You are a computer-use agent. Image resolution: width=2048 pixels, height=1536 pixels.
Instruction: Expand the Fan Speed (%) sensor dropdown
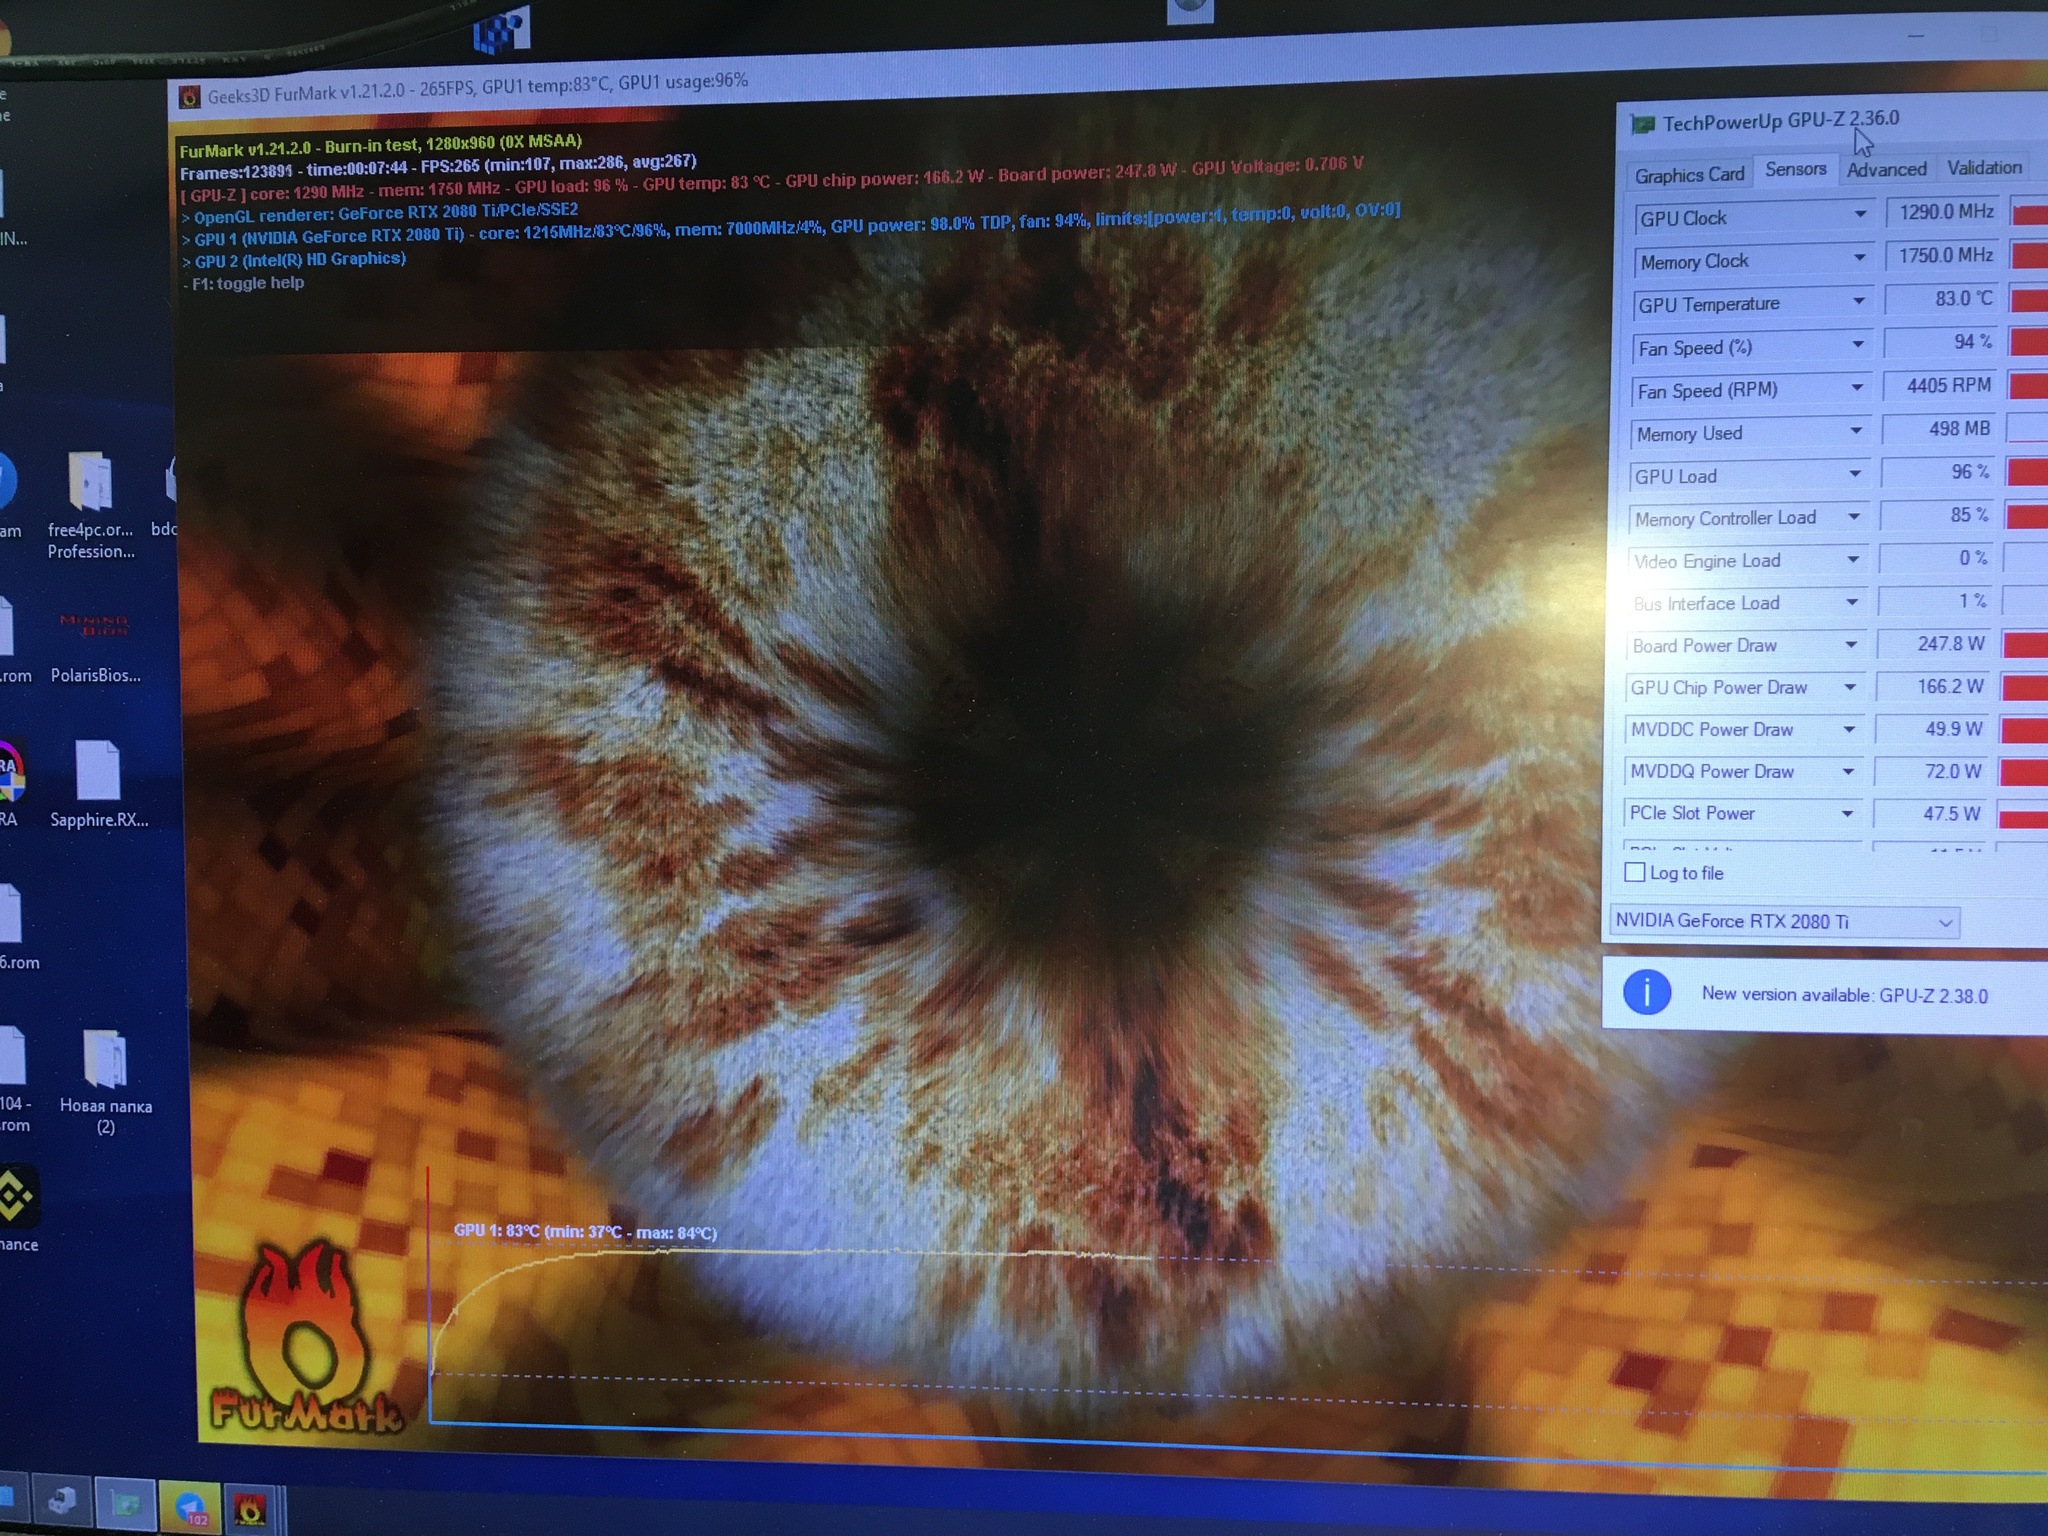1857,345
